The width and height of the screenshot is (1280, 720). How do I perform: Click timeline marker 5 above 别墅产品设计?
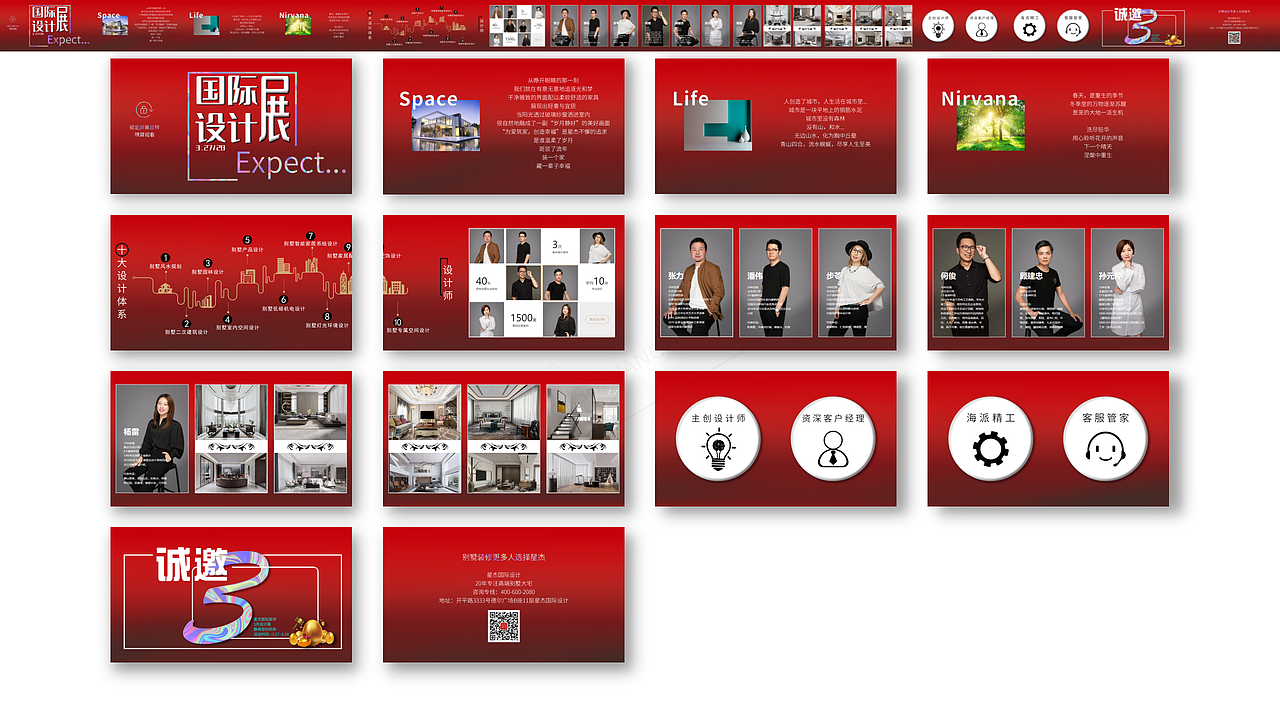pos(247,240)
